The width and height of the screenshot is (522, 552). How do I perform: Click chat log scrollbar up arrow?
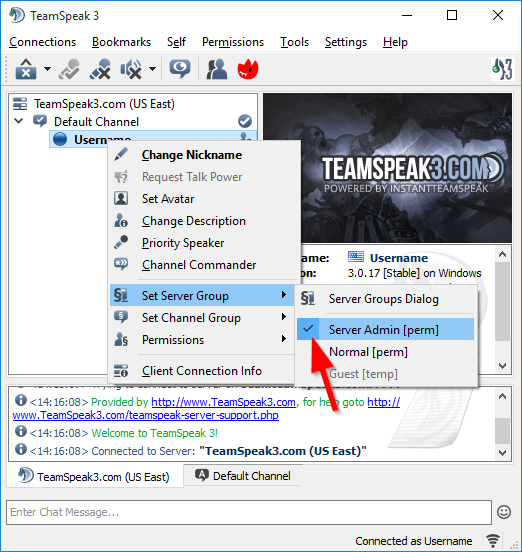point(502,396)
